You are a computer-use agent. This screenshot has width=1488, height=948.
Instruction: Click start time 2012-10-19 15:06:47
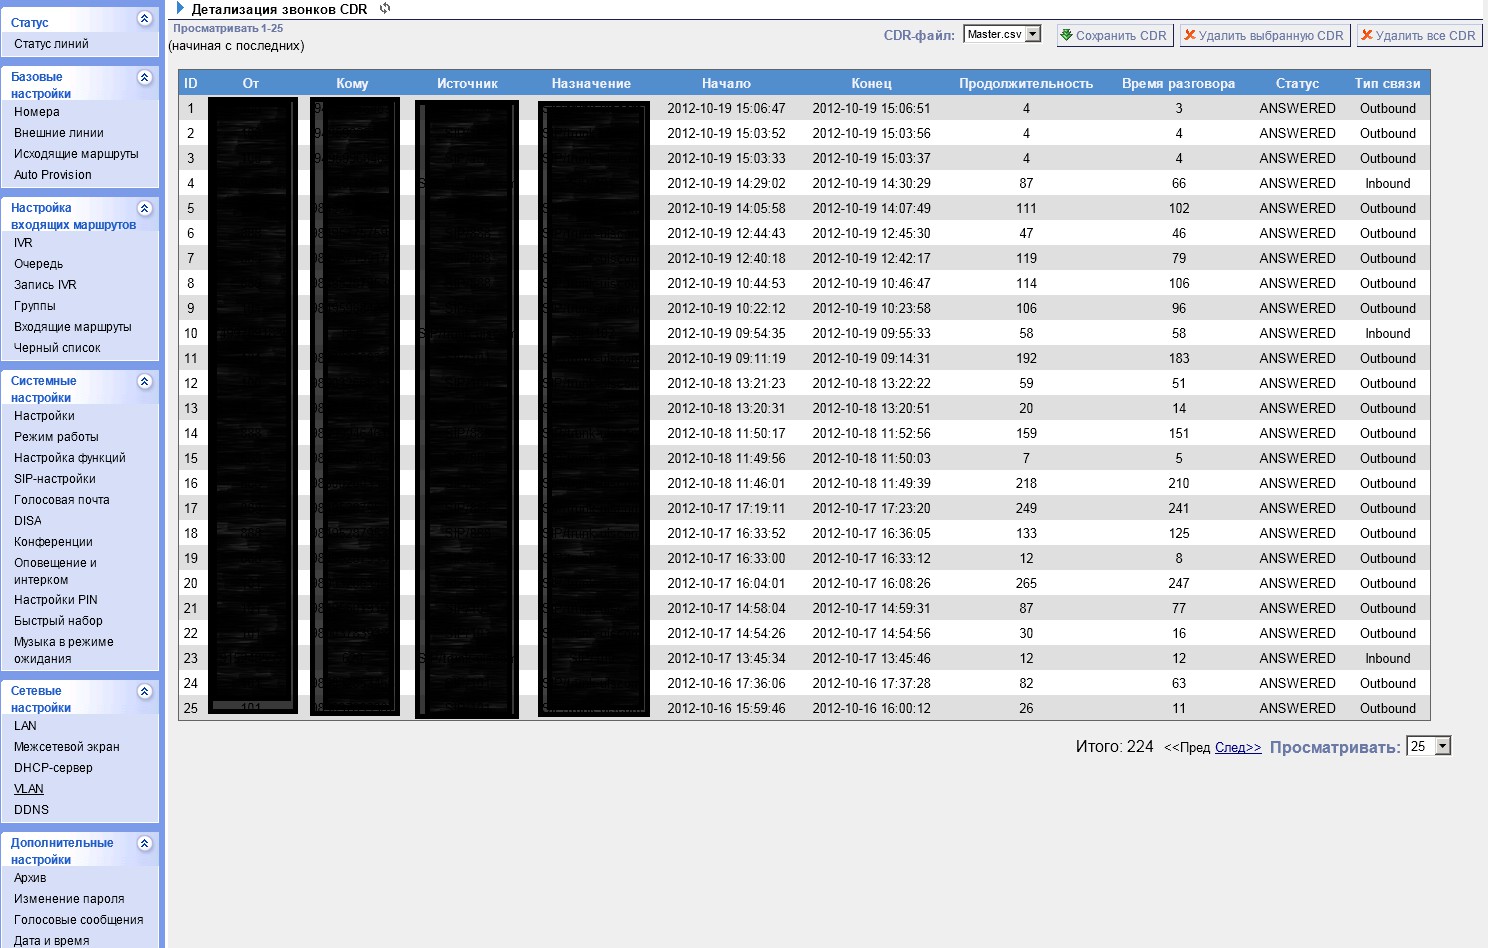pyautogui.click(x=726, y=108)
